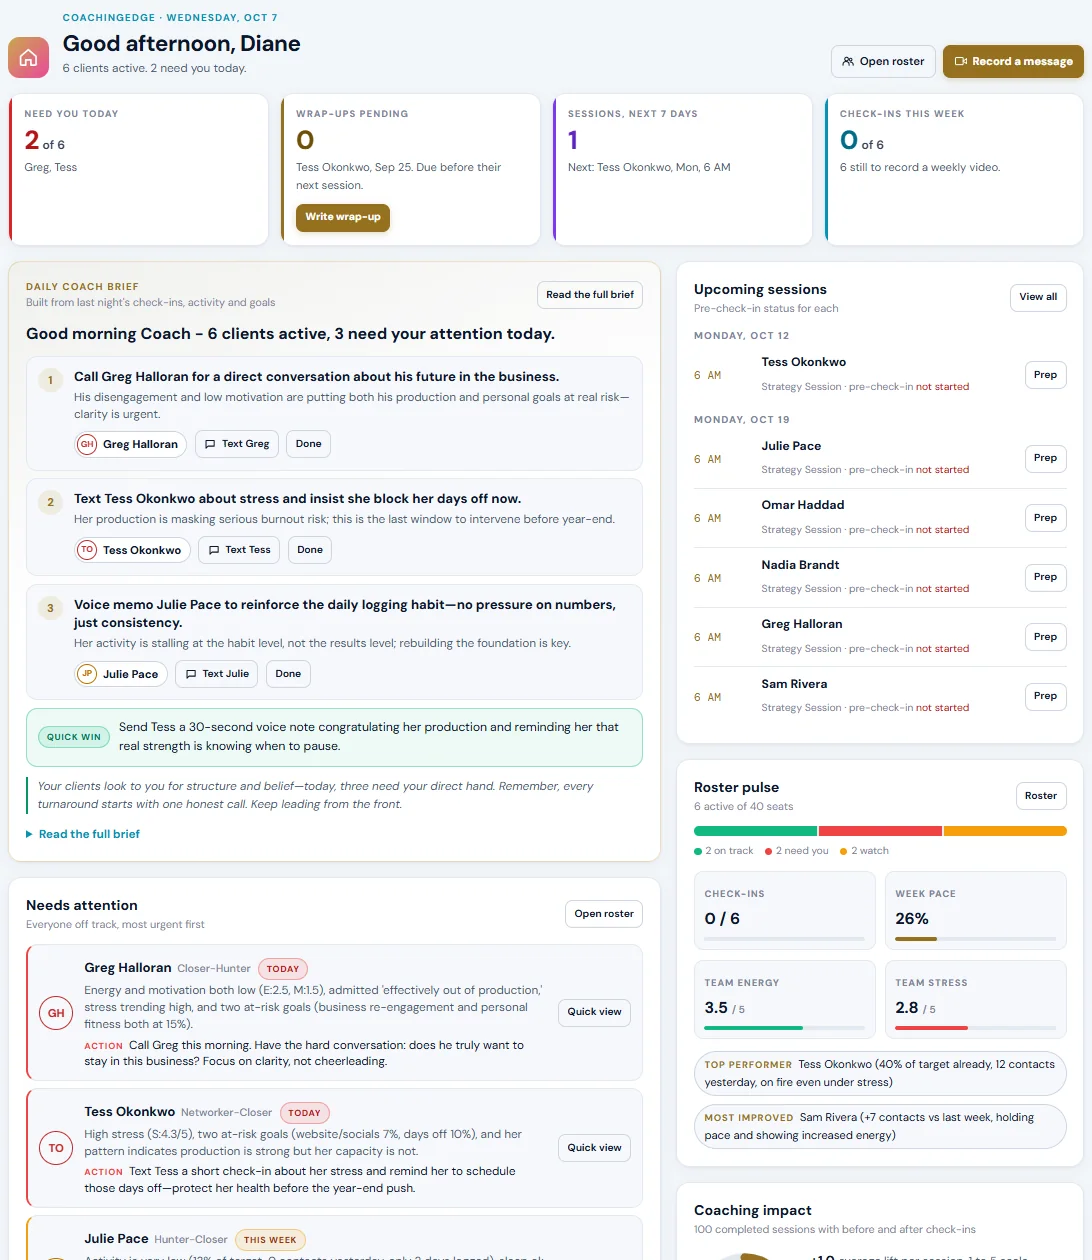The image size is (1092, 1260).
Task: Select the Check-ins 0 / 6 tile
Action: pyautogui.click(x=785, y=911)
